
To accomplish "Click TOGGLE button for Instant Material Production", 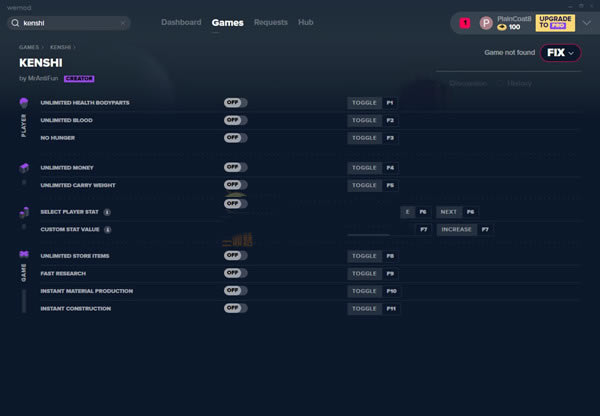I will (x=364, y=291).
